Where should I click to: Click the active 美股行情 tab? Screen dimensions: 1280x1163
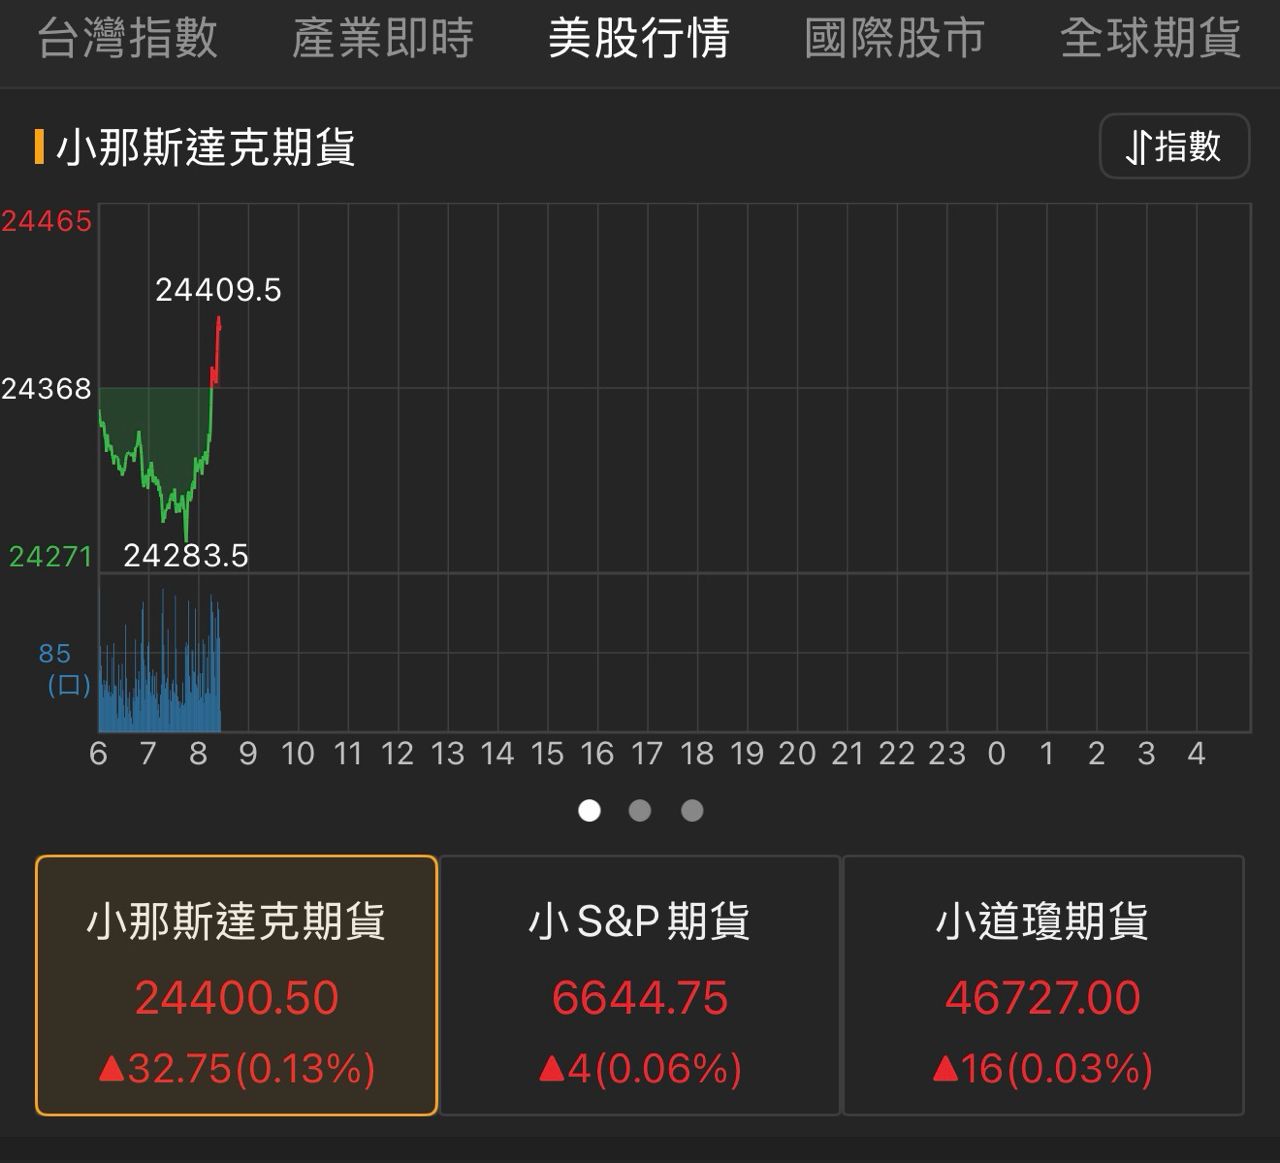pos(639,39)
